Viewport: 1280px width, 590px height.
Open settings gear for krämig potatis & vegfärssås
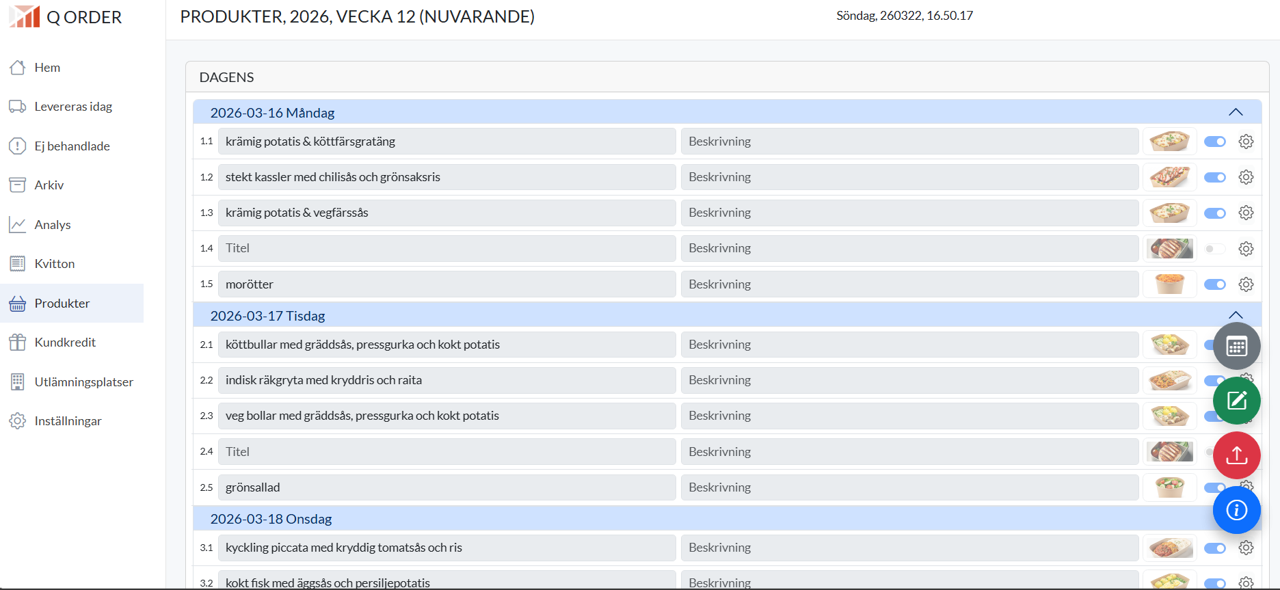(1246, 213)
